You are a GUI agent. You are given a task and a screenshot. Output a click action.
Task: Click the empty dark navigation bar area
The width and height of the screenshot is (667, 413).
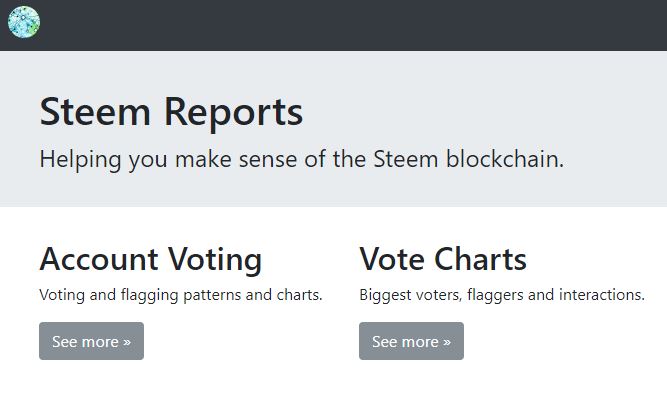point(350,25)
